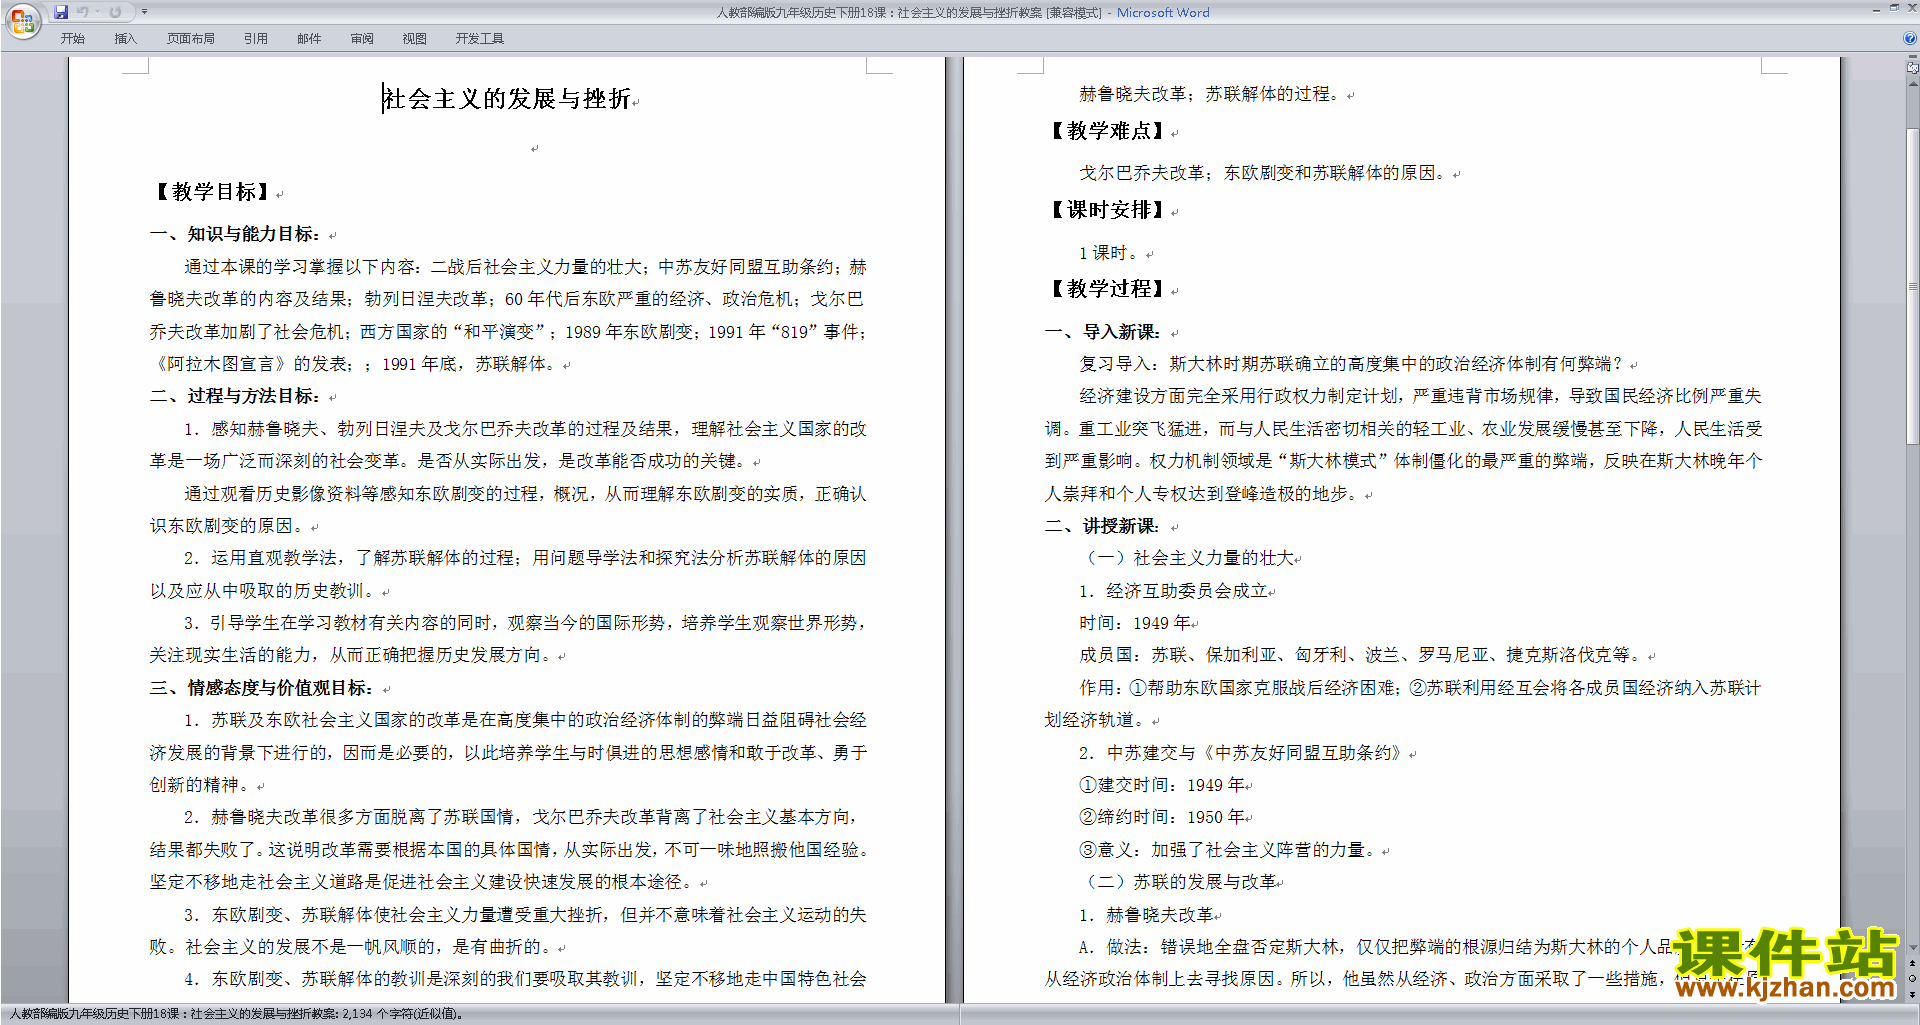Viewport: 1920px width, 1025px height.
Task: Click the heading 一、知识与能力目标
Action: pos(234,234)
